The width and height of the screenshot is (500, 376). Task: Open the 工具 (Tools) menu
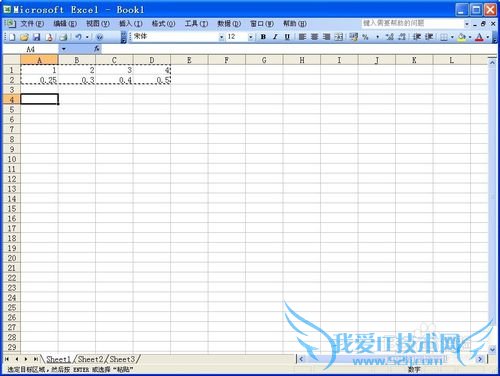coord(196,24)
